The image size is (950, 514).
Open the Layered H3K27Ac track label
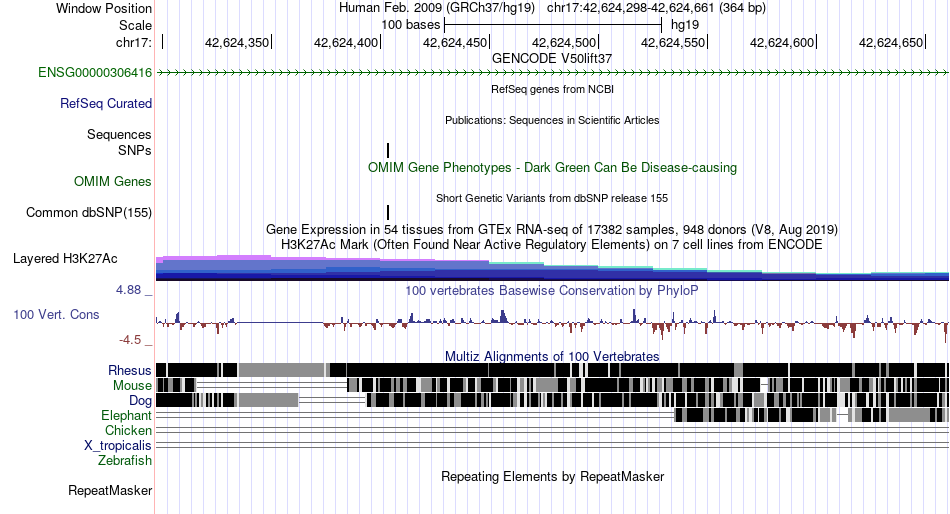click(x=65, y=259)
